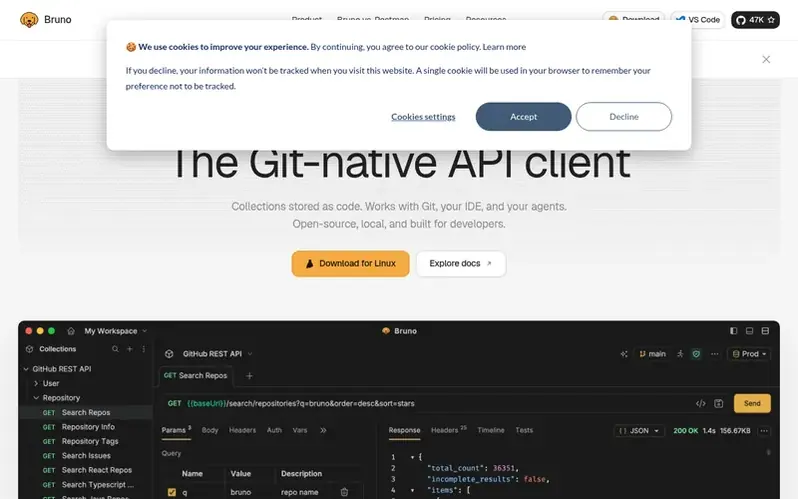798x499 pixels.
Task: Click the generate code icon near Send
Action: point(700,403)
